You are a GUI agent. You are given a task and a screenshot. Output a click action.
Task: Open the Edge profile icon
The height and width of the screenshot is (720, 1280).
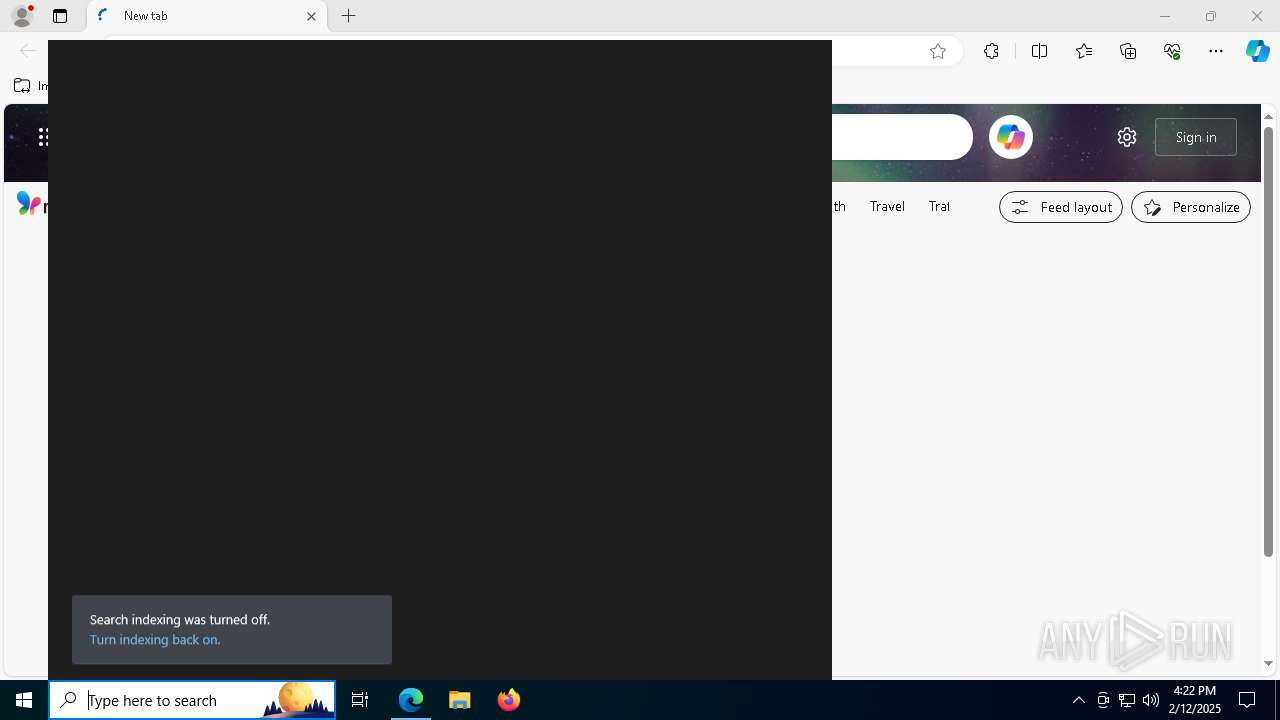pos(22,16)
